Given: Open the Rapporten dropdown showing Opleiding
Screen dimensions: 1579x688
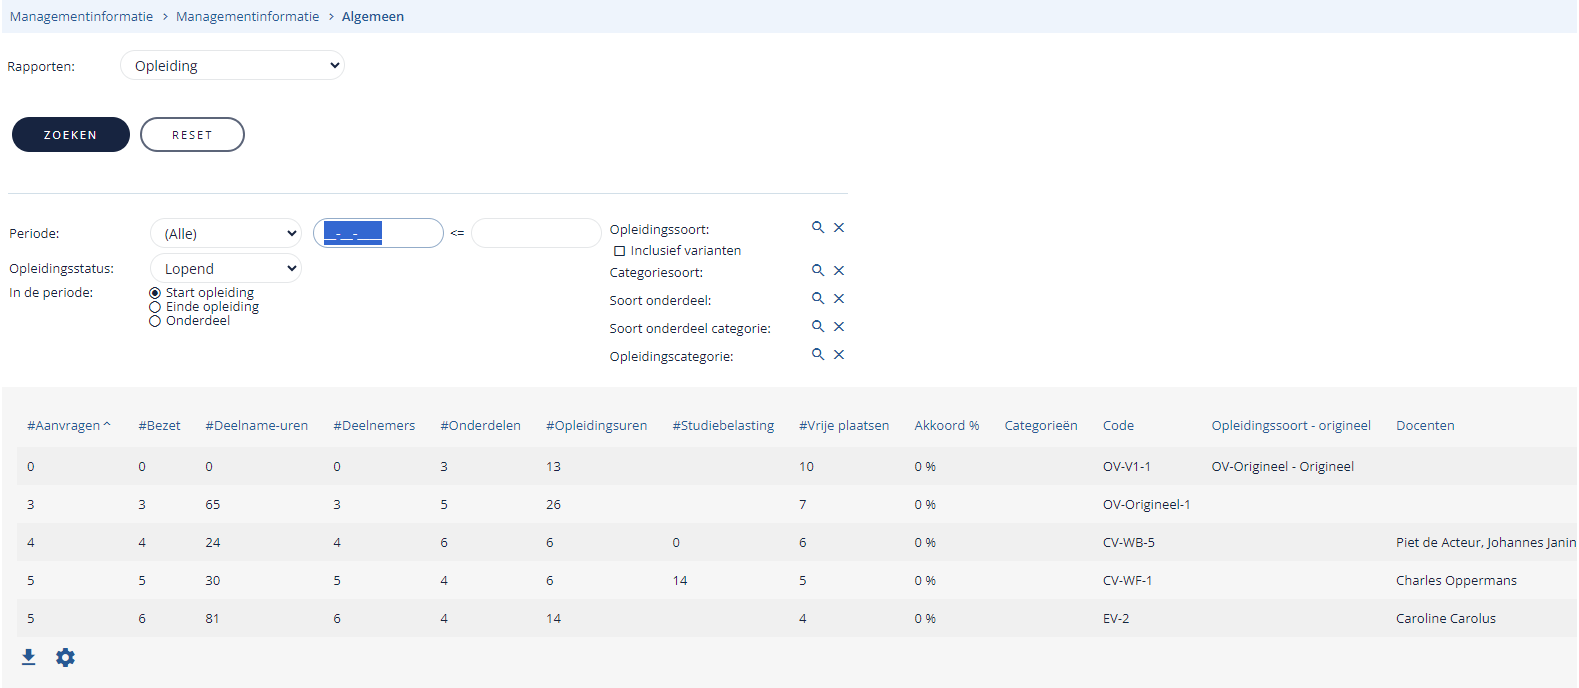Looking at the screenshot, I should tap(232, 66).
